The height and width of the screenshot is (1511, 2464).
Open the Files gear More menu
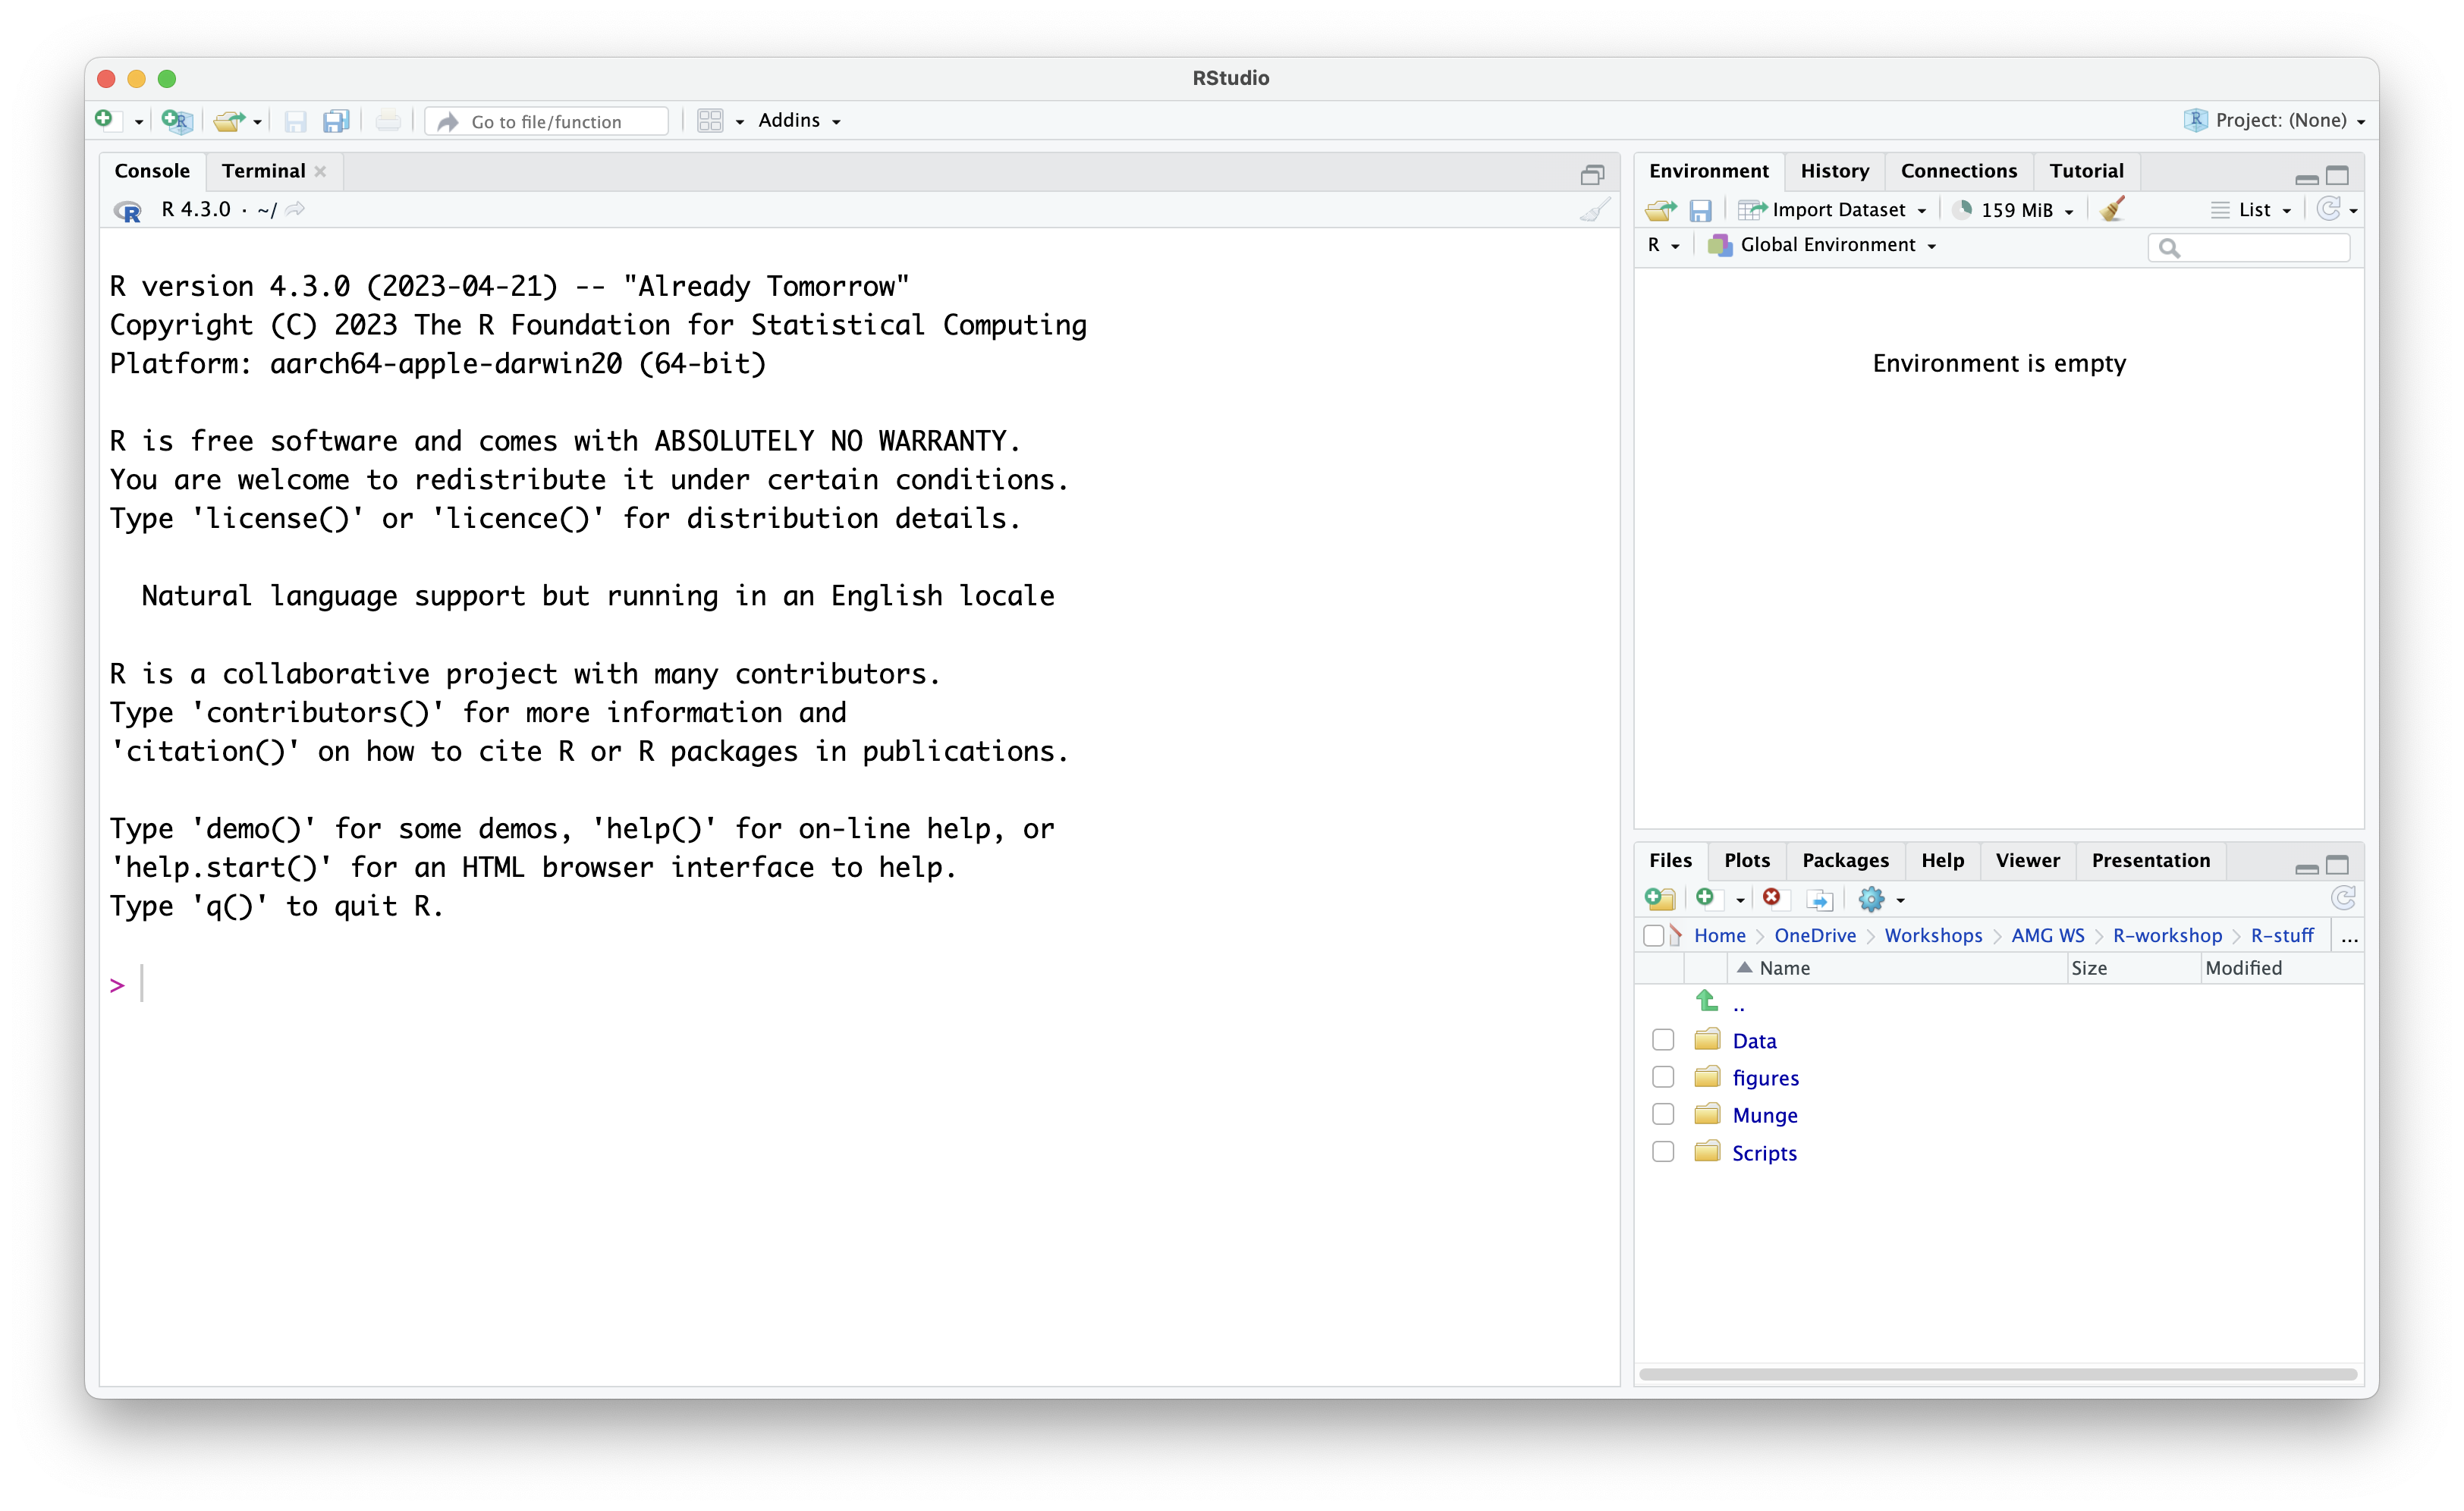[x=1880, y=899]
